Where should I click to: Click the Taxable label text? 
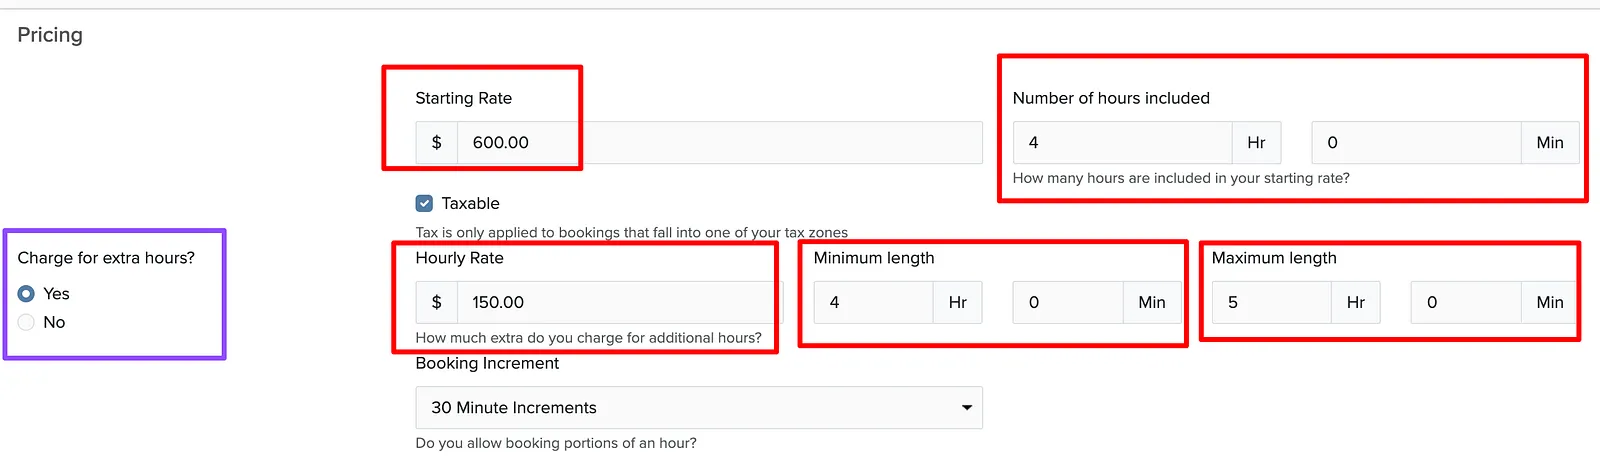click(x=470, y=203)
